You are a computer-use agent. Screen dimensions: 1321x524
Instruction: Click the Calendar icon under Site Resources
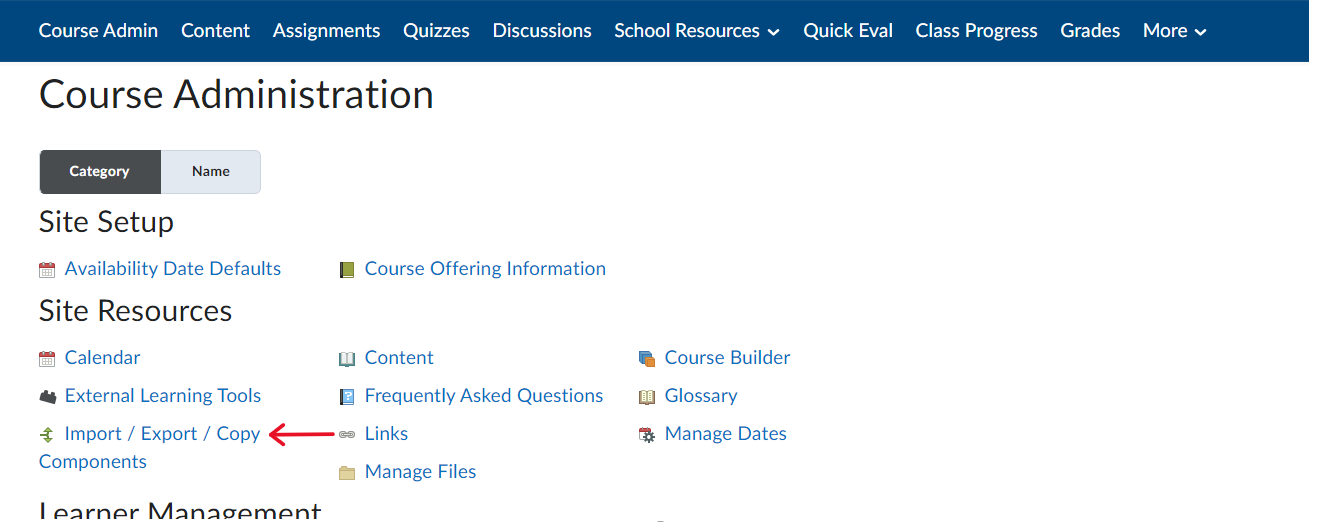click(47, 358)
